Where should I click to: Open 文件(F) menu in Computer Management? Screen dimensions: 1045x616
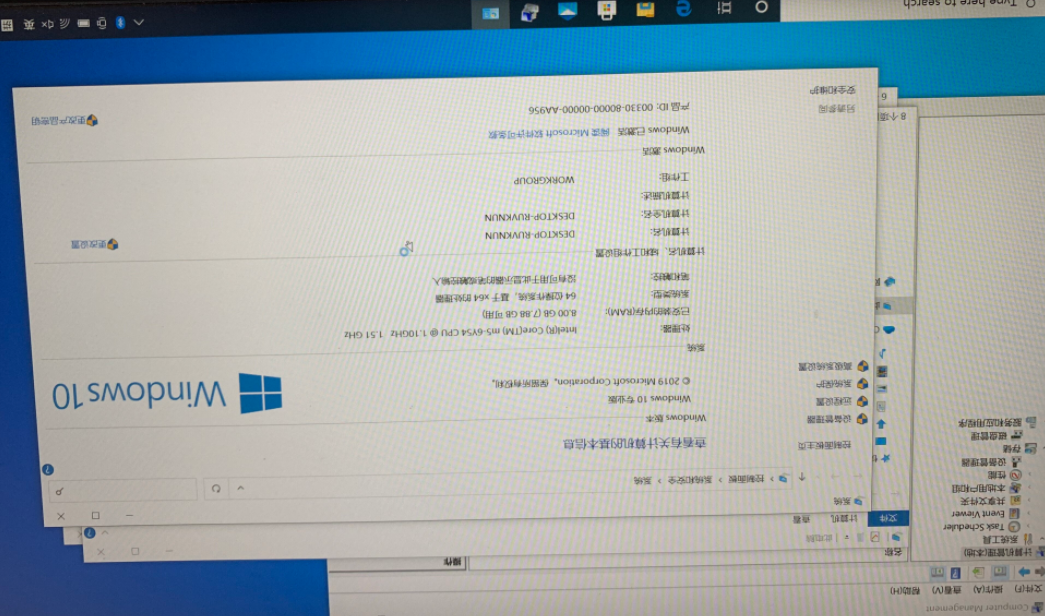(1028, 589)
